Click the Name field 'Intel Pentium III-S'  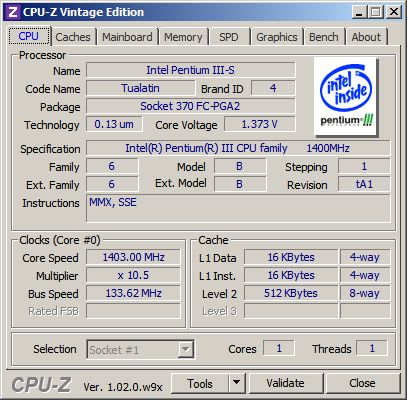coord(191,70)
